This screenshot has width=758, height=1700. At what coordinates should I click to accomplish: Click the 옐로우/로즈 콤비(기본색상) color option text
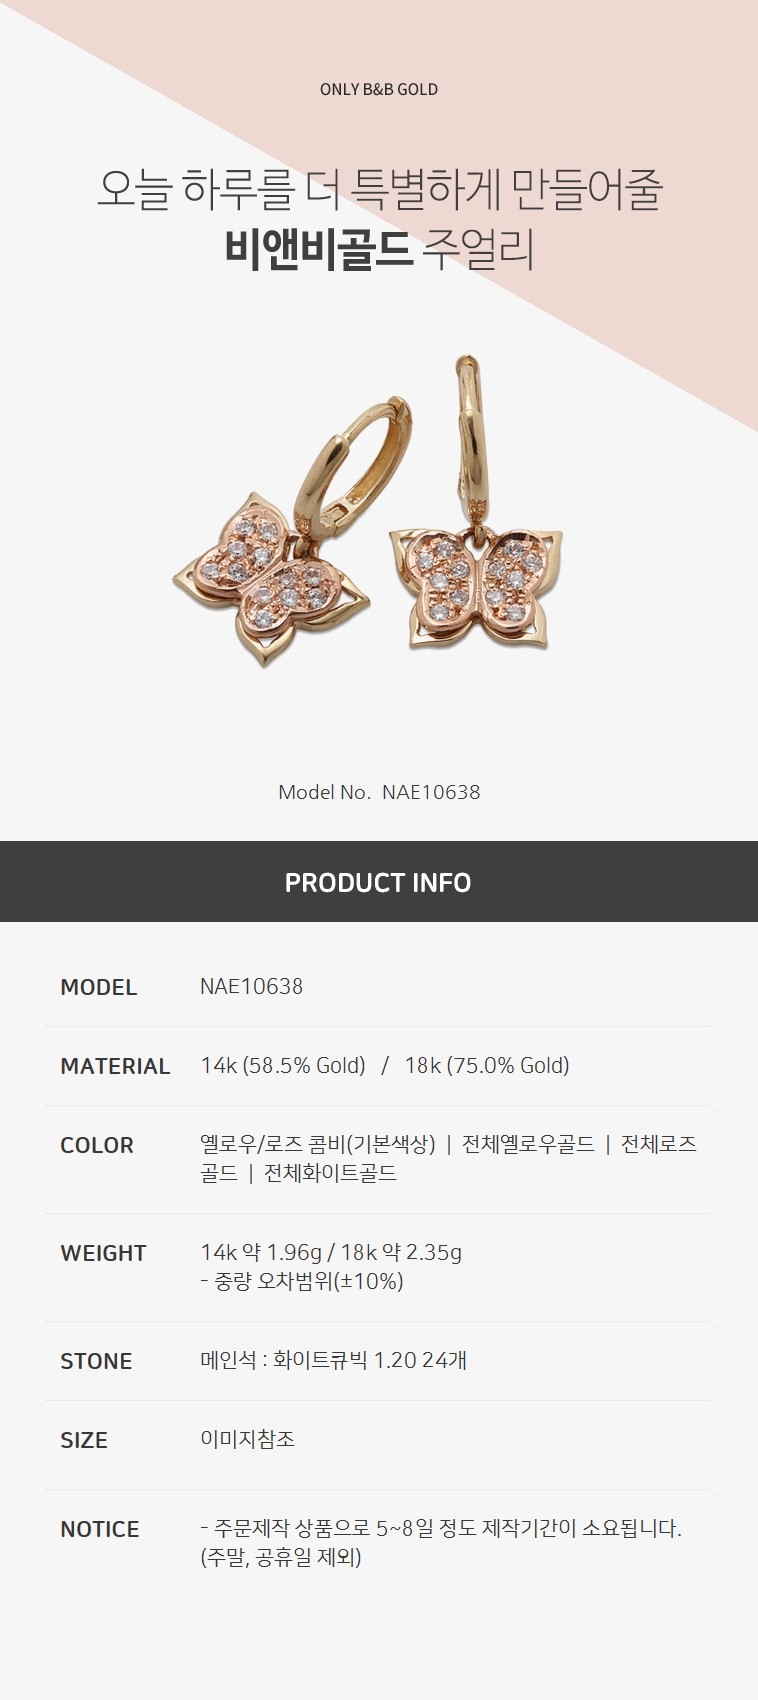(318, 1144)
